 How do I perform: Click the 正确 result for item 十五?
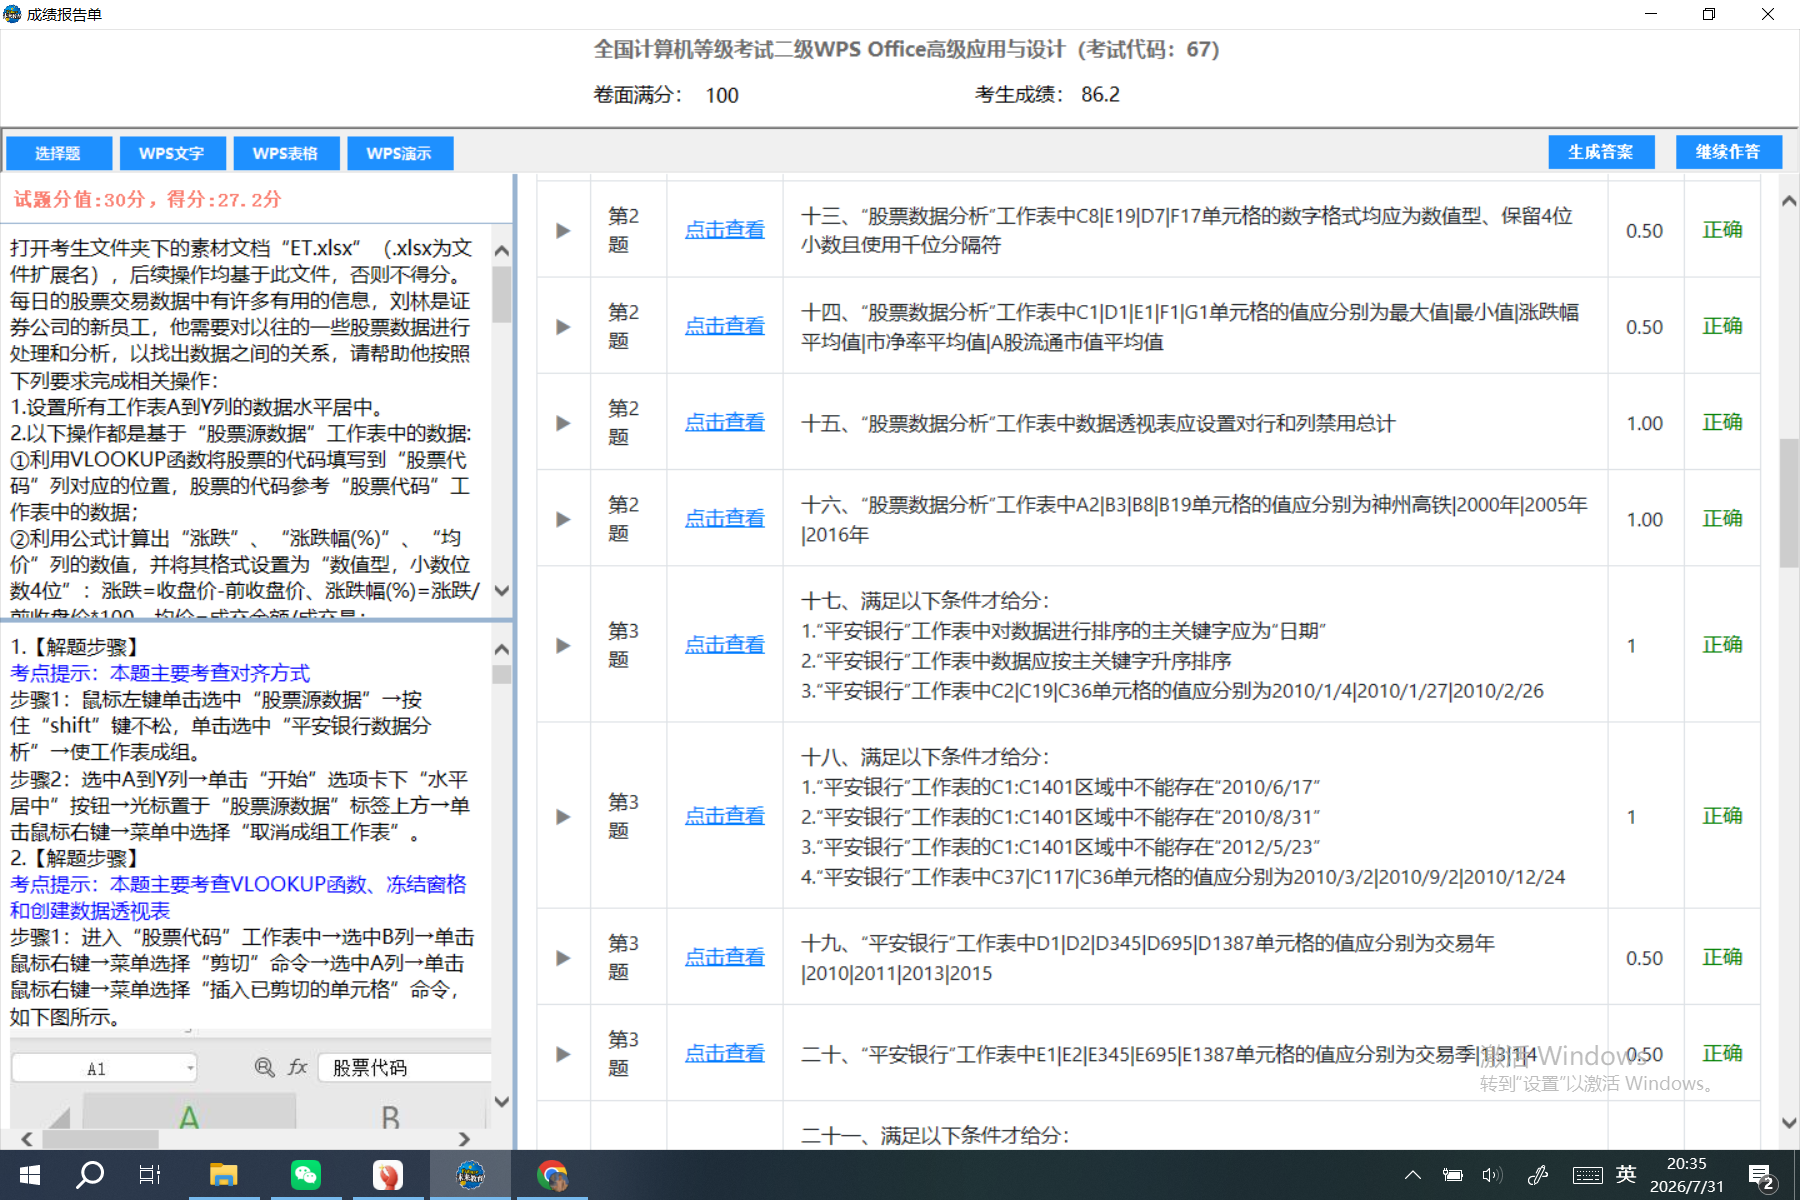coord(1722,423)
